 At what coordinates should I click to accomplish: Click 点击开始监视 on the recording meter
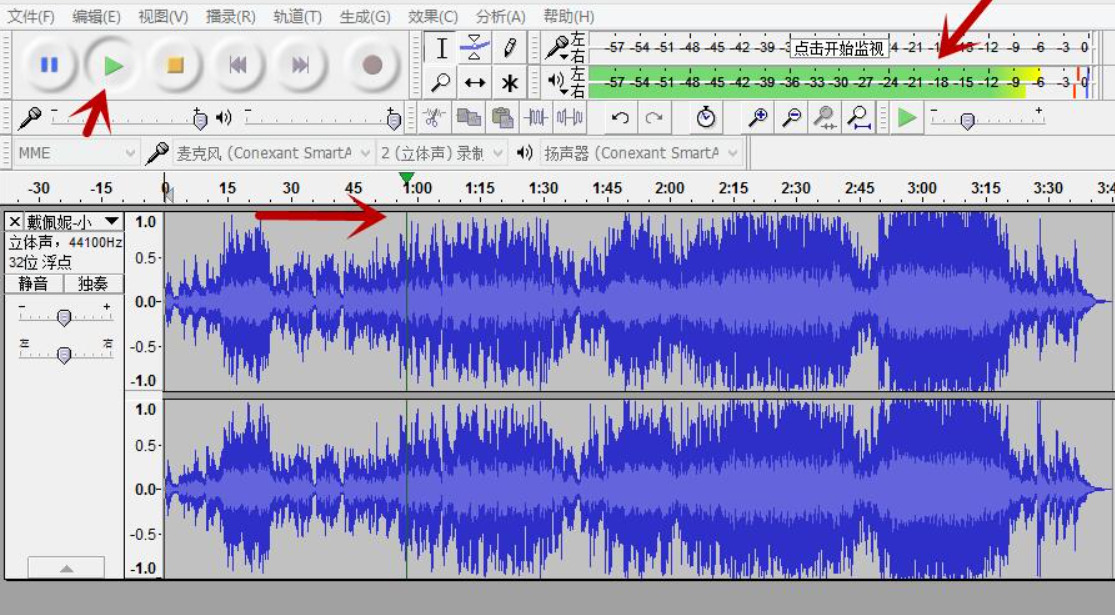click(838, 47)
